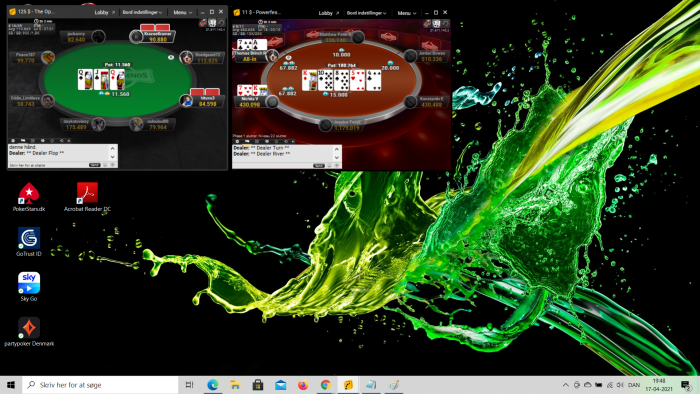
Task: Go to Lobby from the Powerfest table
Action: point(328,13)
